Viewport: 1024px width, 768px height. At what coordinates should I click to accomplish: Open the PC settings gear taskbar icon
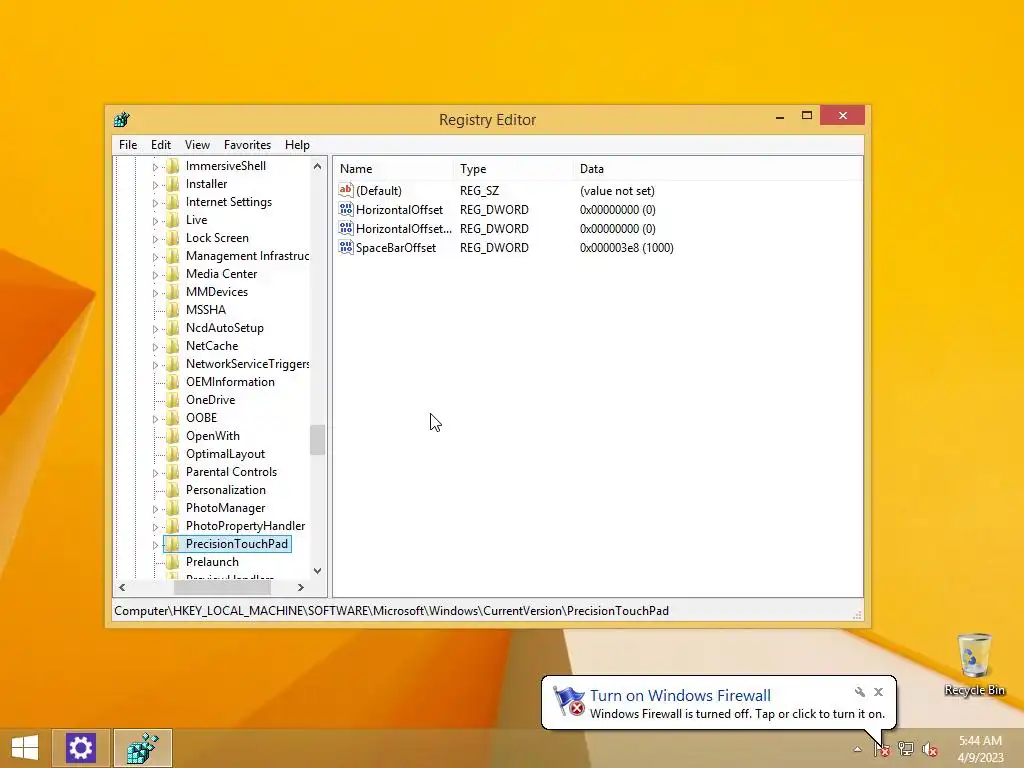80,748
